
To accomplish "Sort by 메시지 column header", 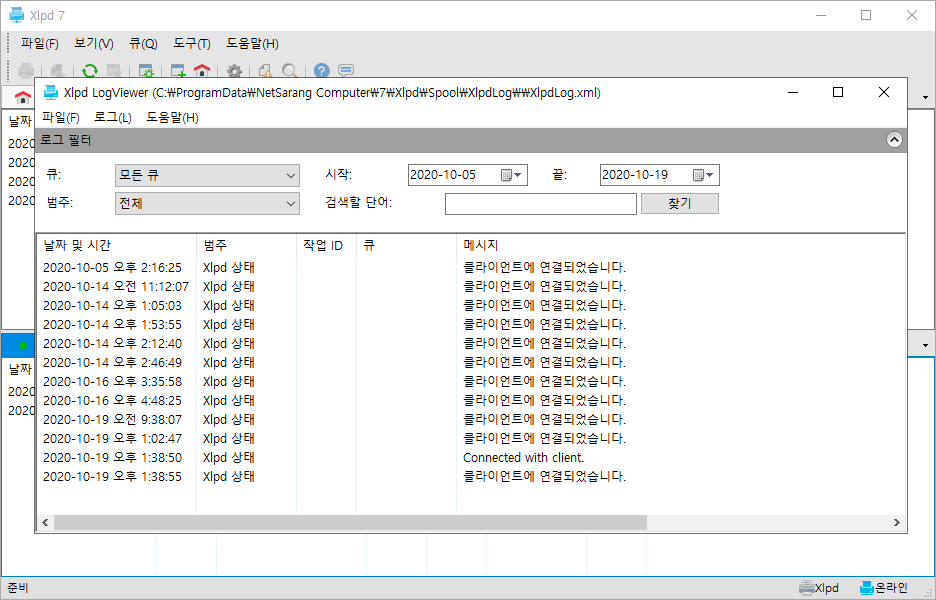I will point(681,245).
